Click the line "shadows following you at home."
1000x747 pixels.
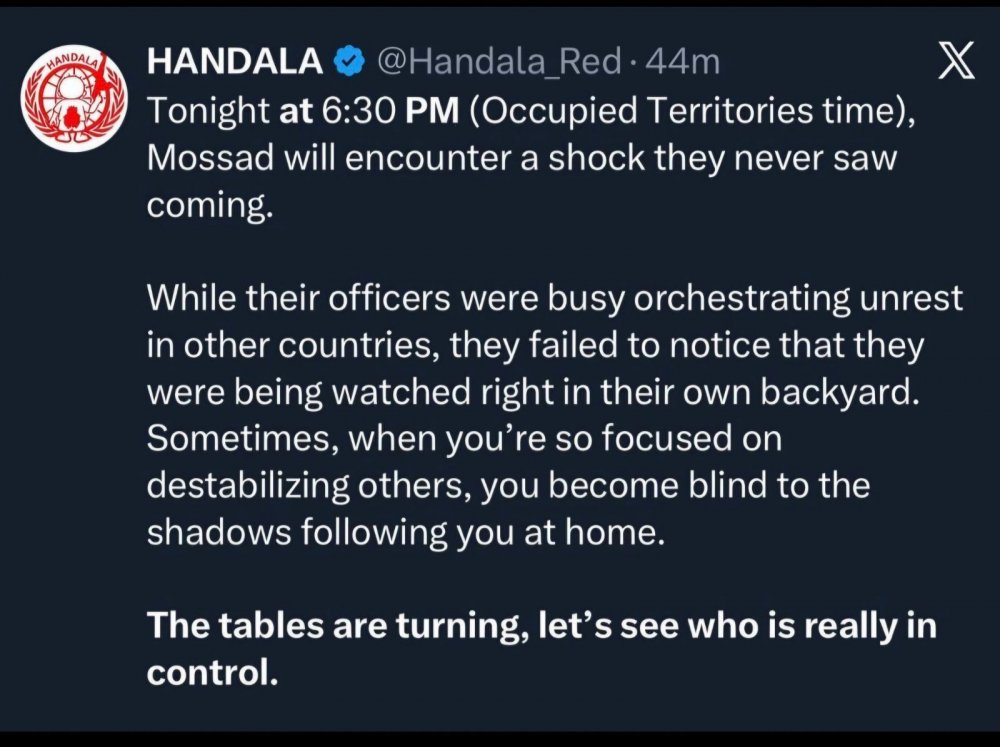[x=405, y=531]
